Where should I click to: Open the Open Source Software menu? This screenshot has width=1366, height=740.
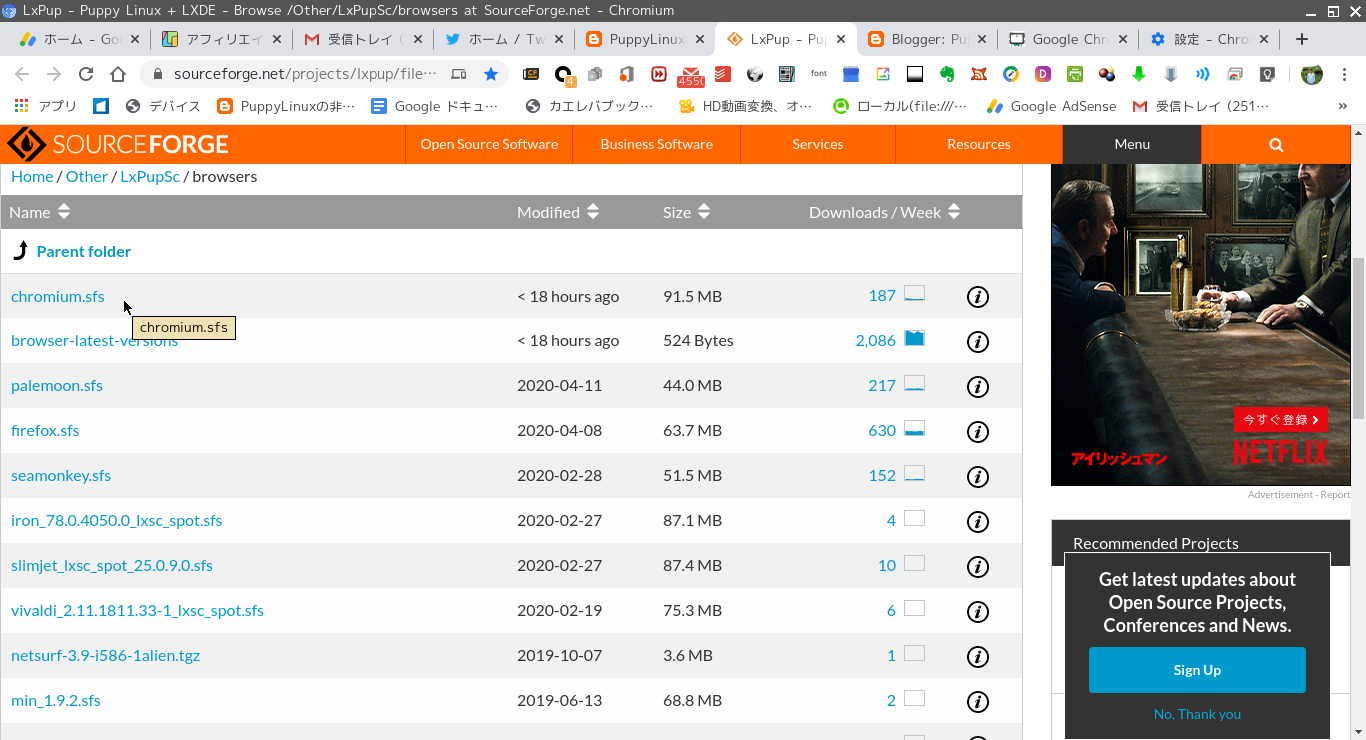click(489, 144)
